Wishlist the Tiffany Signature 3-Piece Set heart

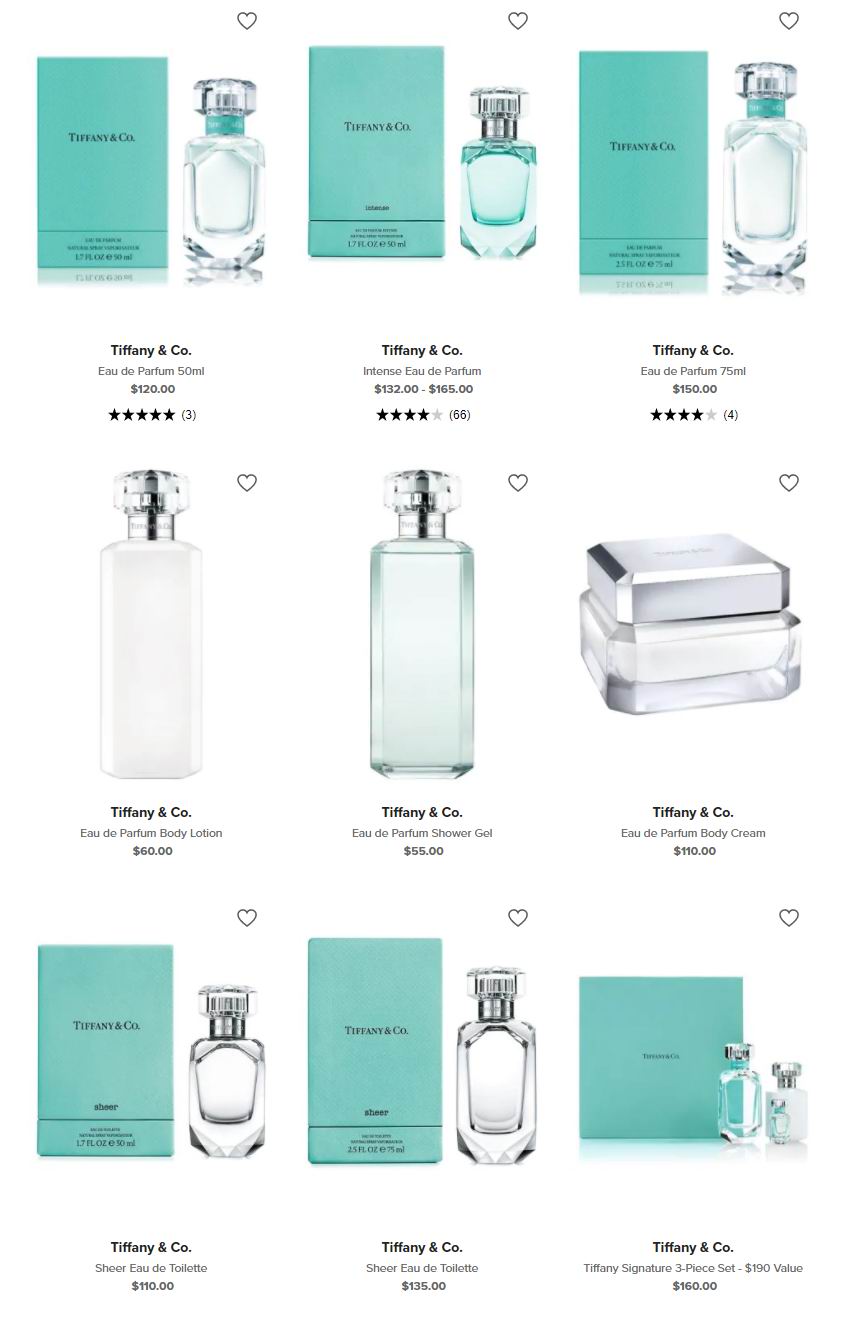tap(789, 918)
